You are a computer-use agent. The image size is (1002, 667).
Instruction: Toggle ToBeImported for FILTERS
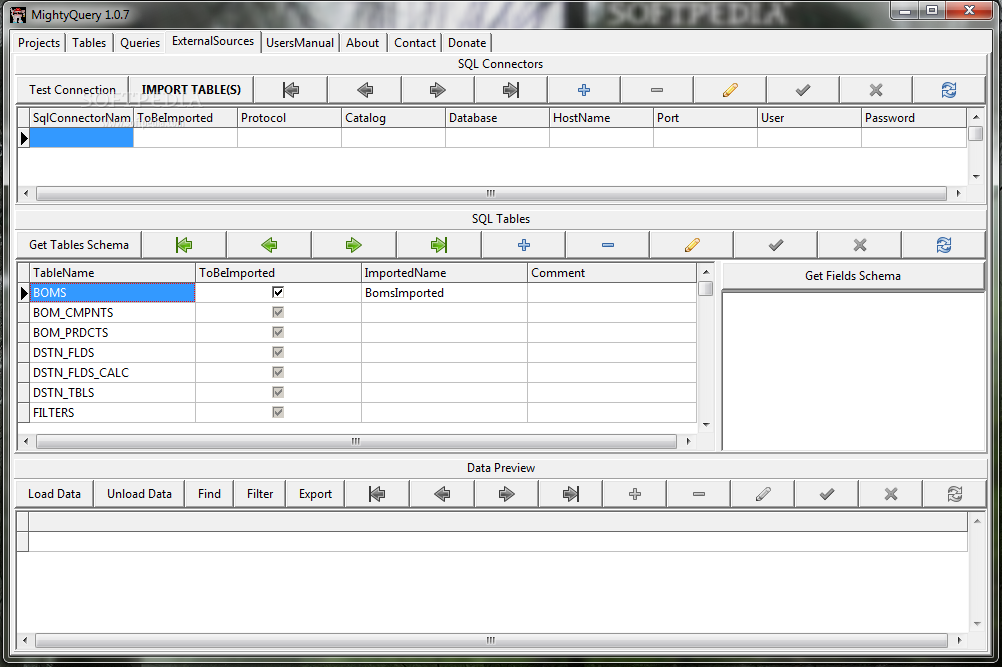tap(278, 412)
